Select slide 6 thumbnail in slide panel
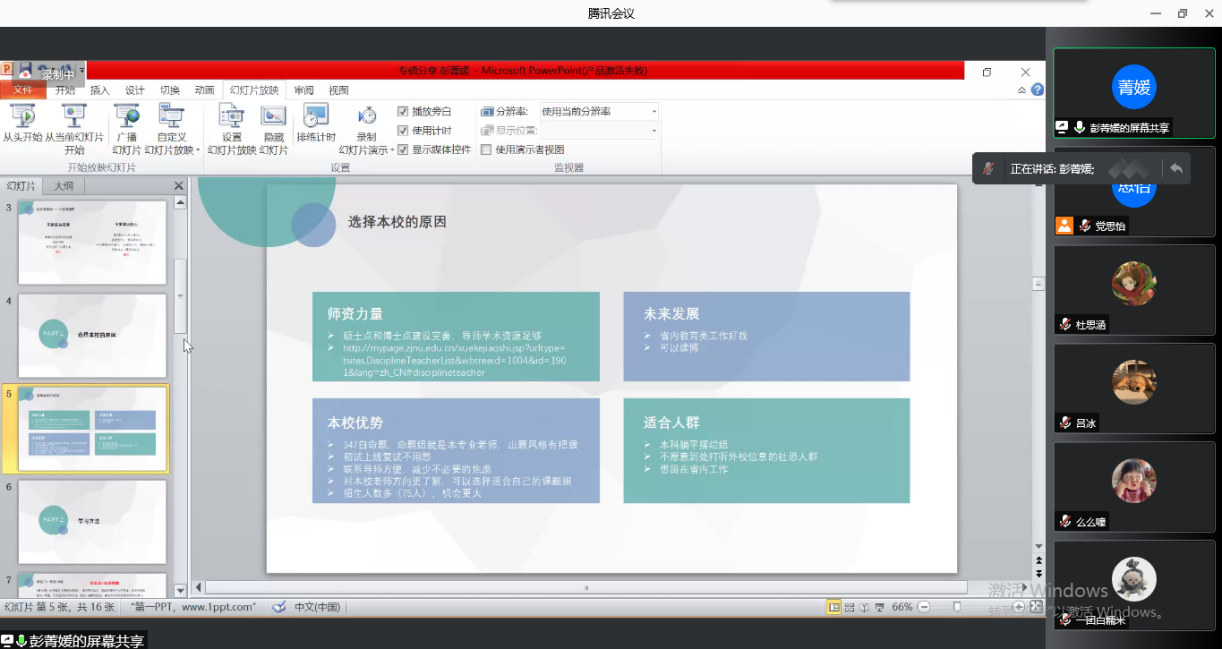 tap(92, 520)
